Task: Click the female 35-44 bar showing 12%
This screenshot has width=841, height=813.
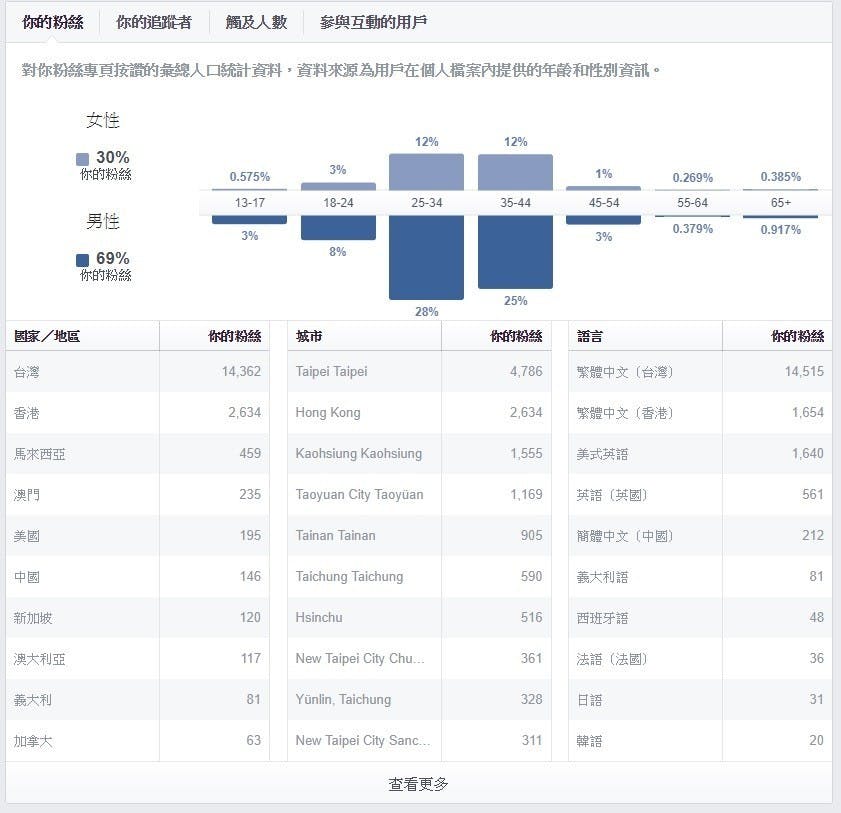Action: 515,172
